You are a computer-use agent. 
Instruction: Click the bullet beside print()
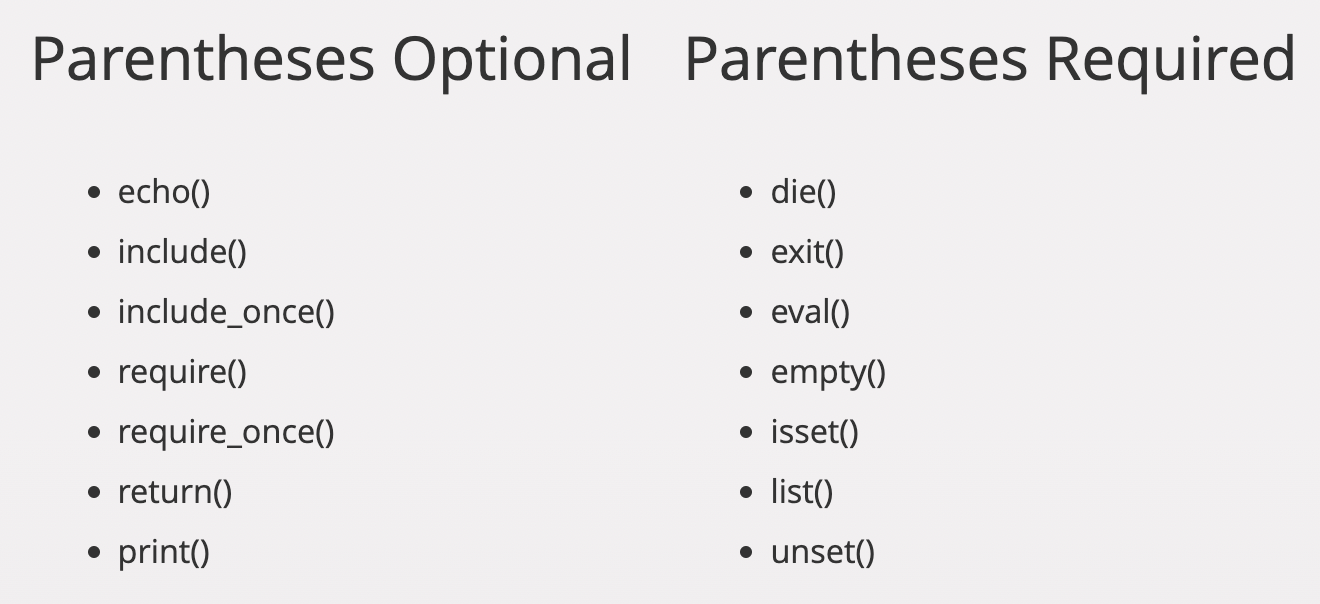pyautogui.click(x=95, y=552)
